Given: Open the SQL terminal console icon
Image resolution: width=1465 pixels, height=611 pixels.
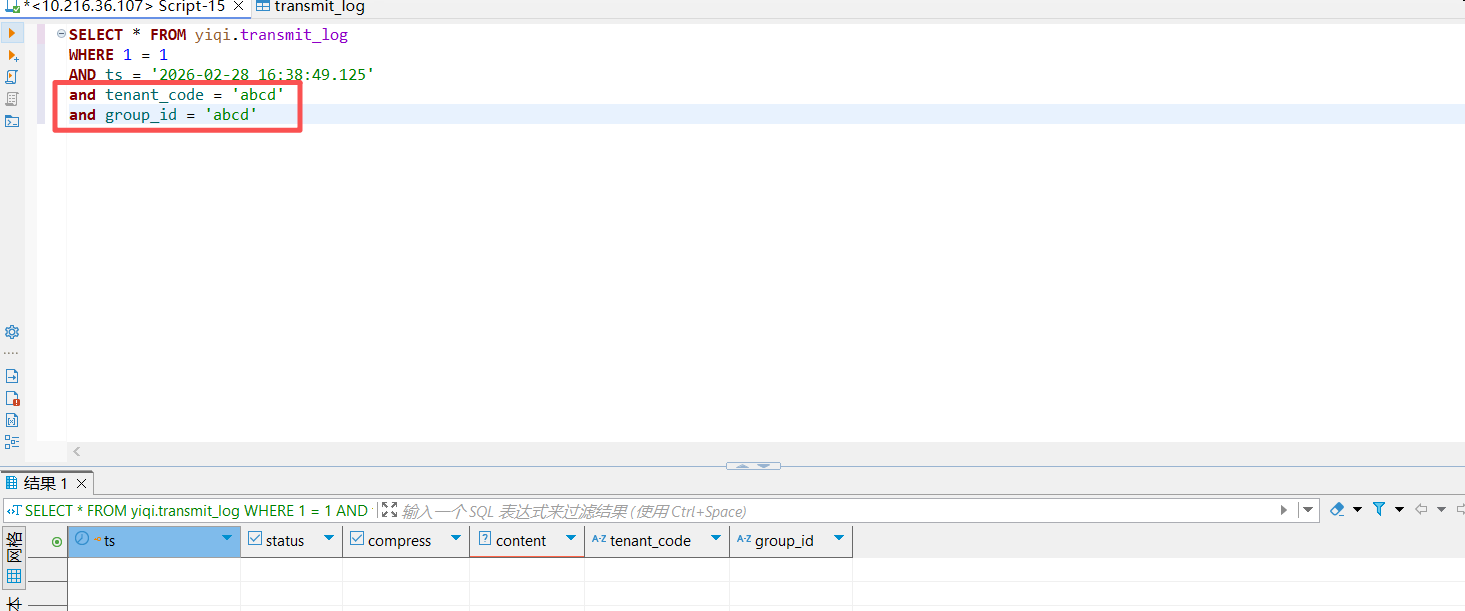Looking at the screenshot, I should (x=12, y=121).
